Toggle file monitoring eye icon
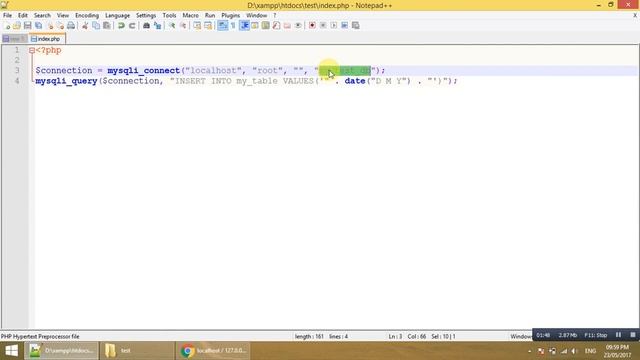The image size is (640, 360). [x=298, y=26]
